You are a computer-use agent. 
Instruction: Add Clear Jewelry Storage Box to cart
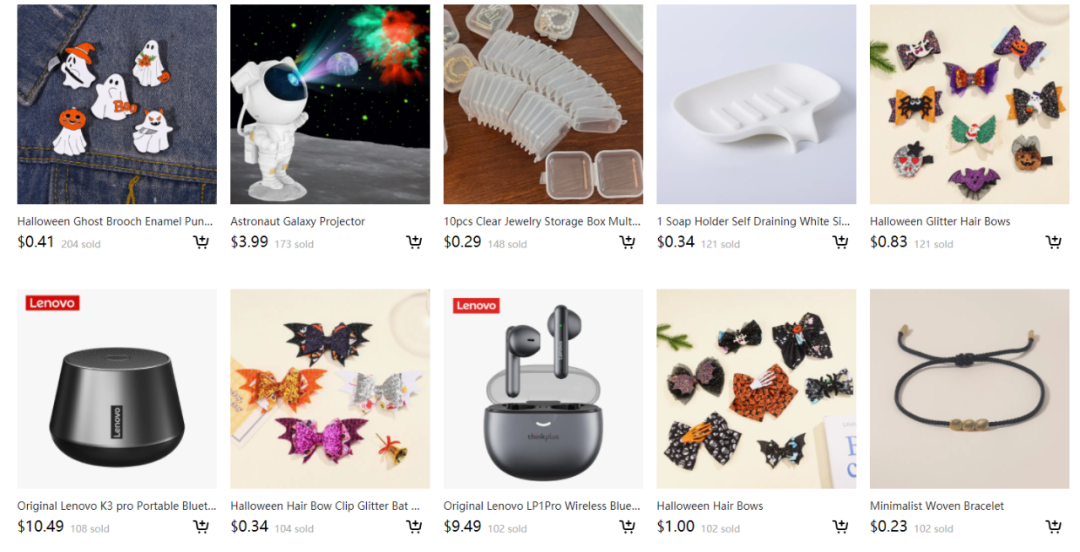pyautogui.click(x=627, y=242)
